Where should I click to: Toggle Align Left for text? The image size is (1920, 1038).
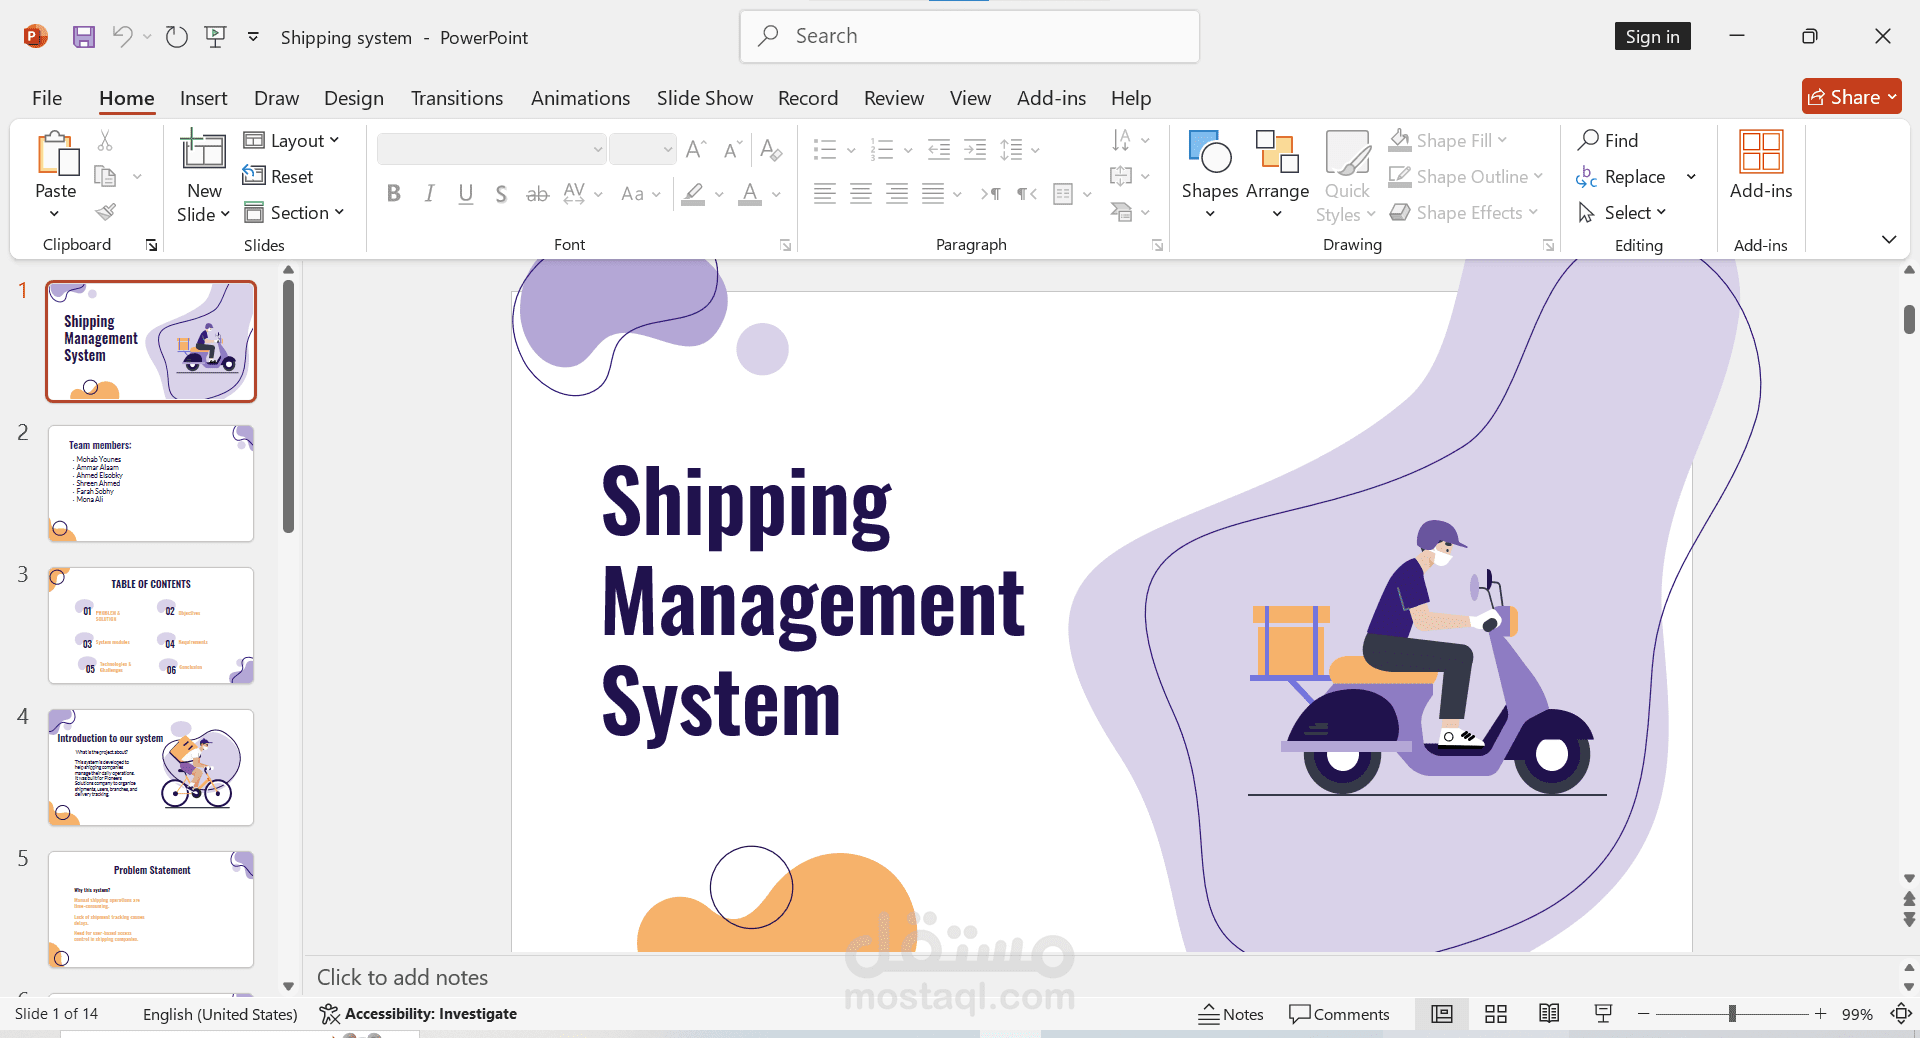825,194
